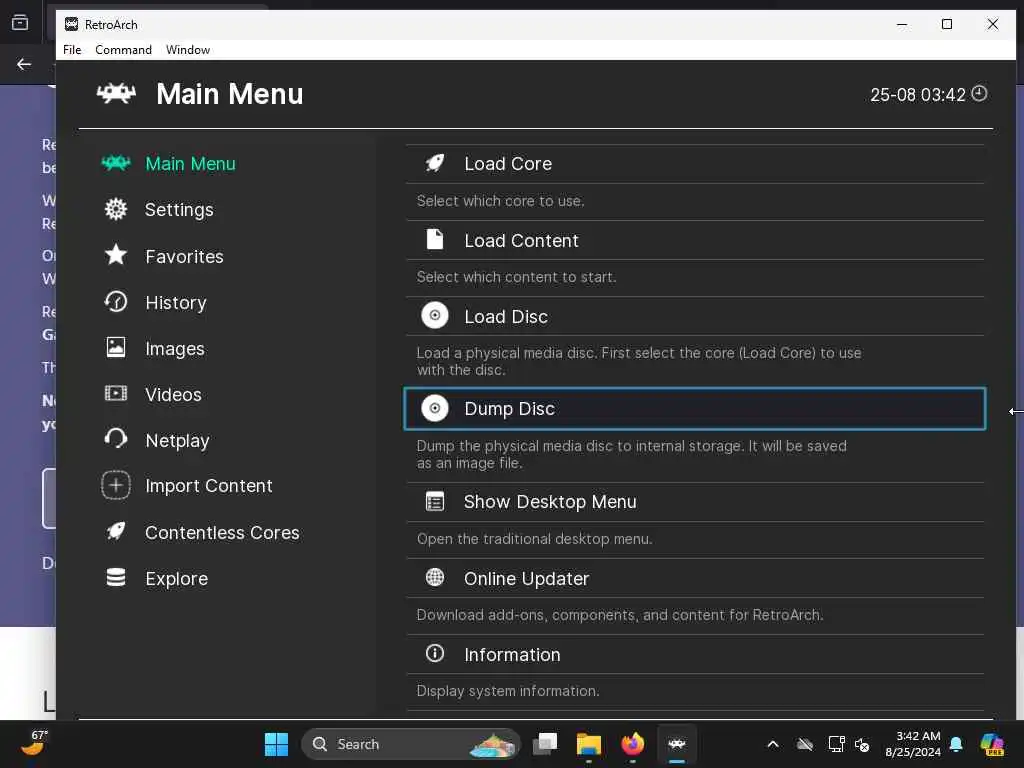
Task: Choose Load Core entry
Action: (x=695, y=164)
